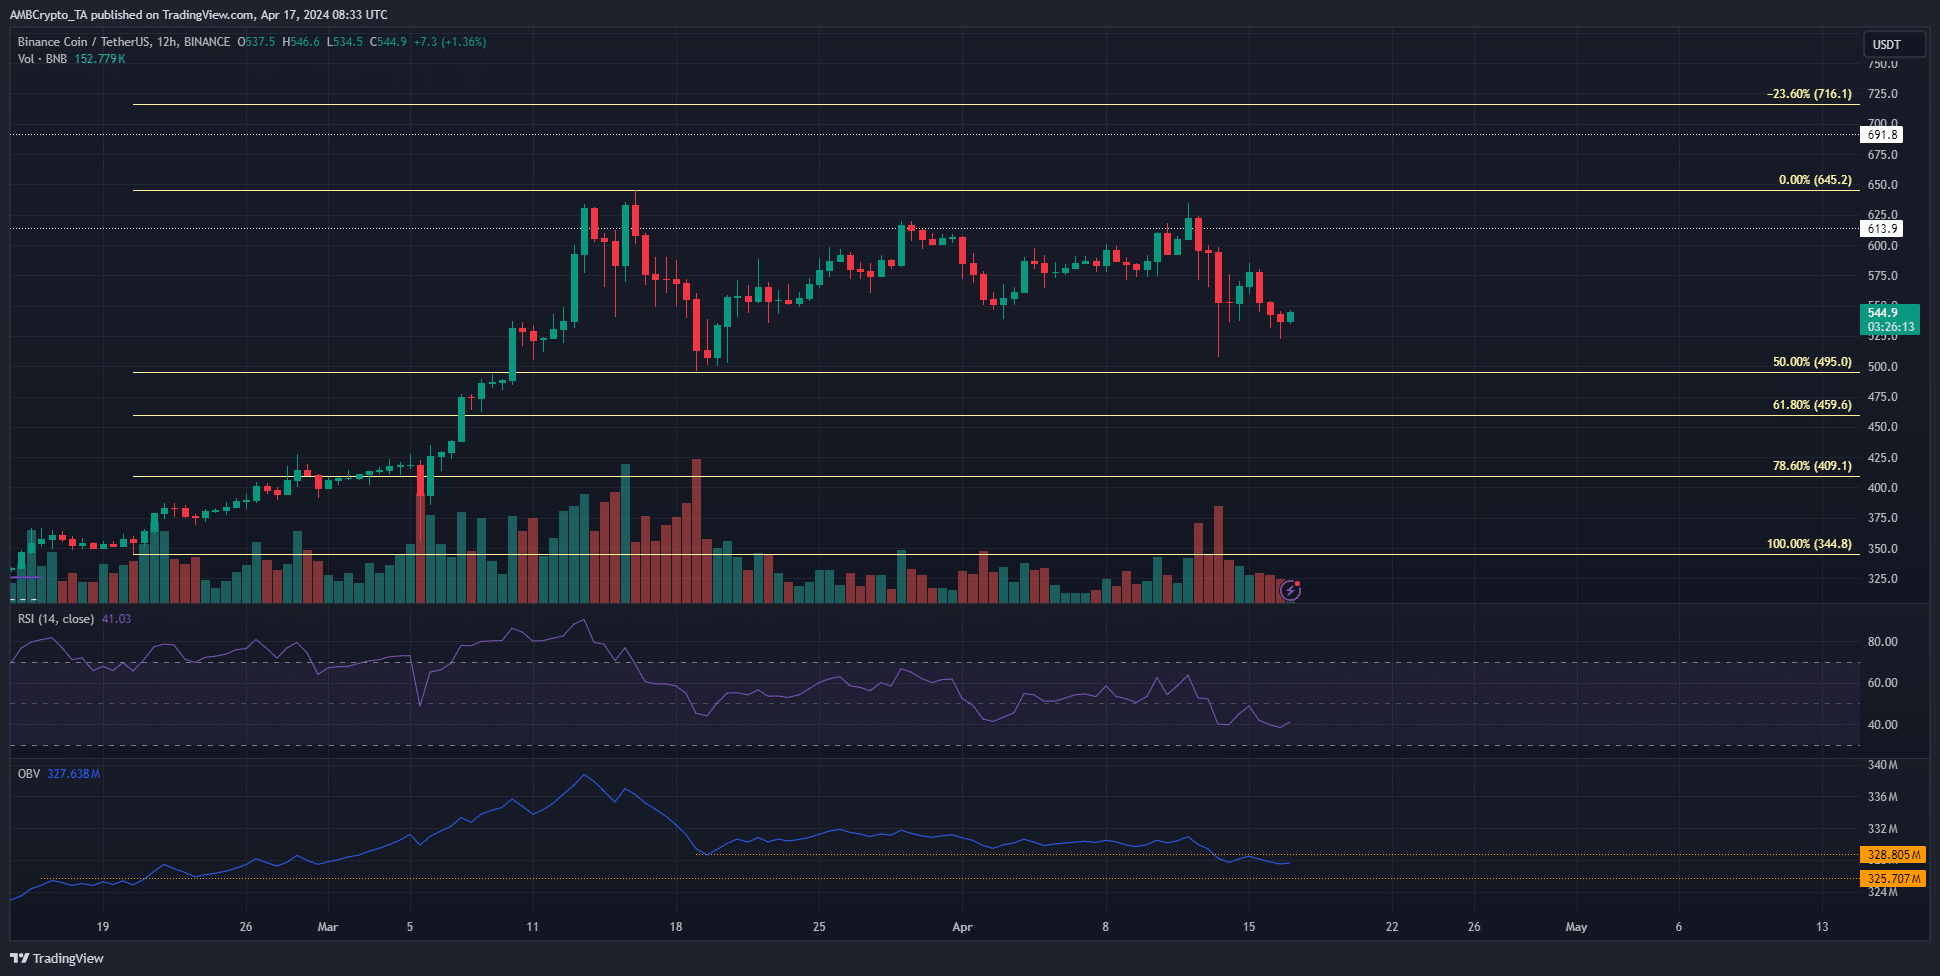Click the current price label 544.9
The height and width of the screenshot is (976, 1940).
pyautogui.click(x=1883, y=313)
